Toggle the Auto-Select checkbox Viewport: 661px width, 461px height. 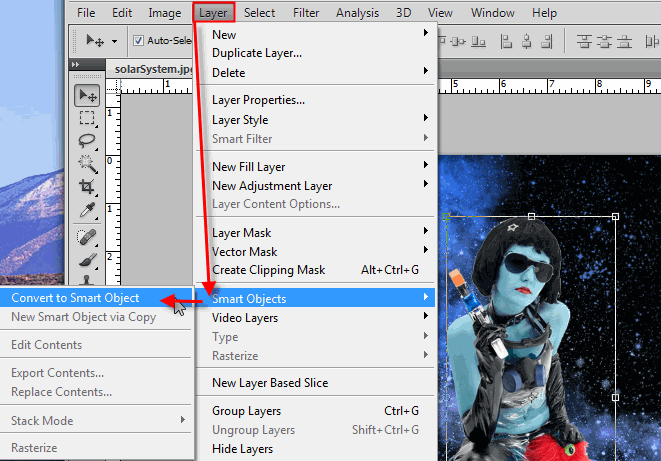pos(138,41)
